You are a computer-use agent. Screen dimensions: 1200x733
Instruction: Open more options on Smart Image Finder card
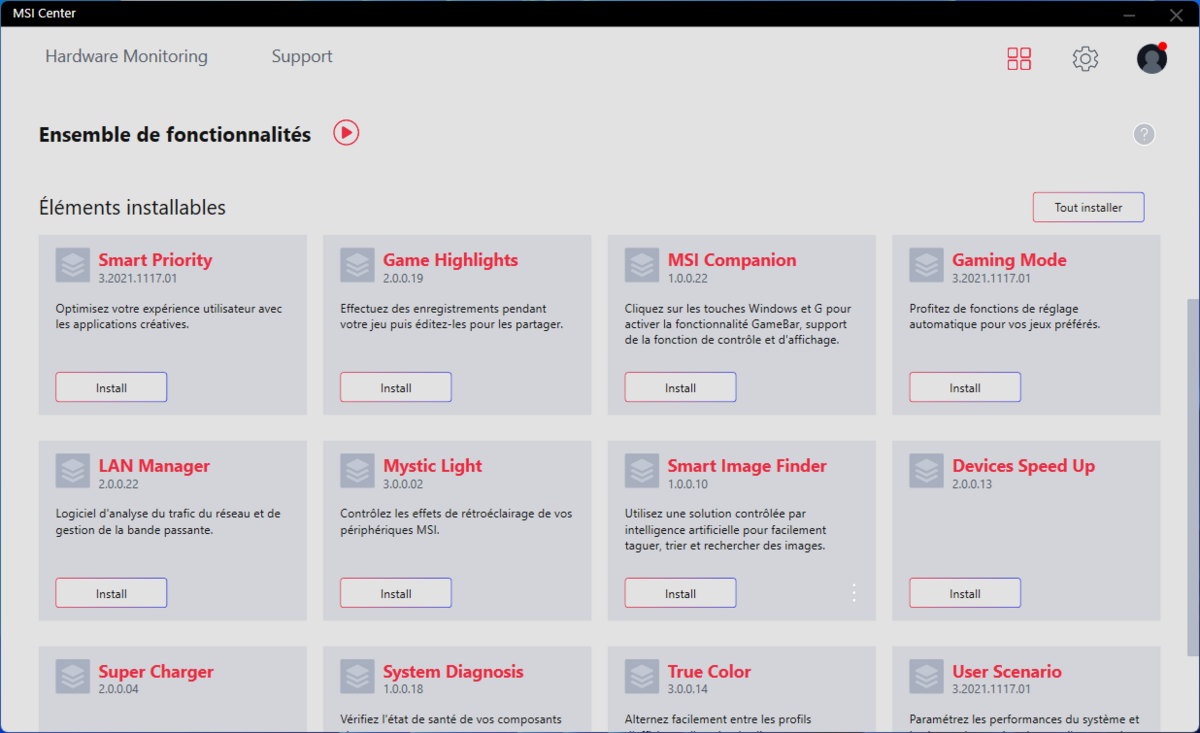click(x=854, y=593)
